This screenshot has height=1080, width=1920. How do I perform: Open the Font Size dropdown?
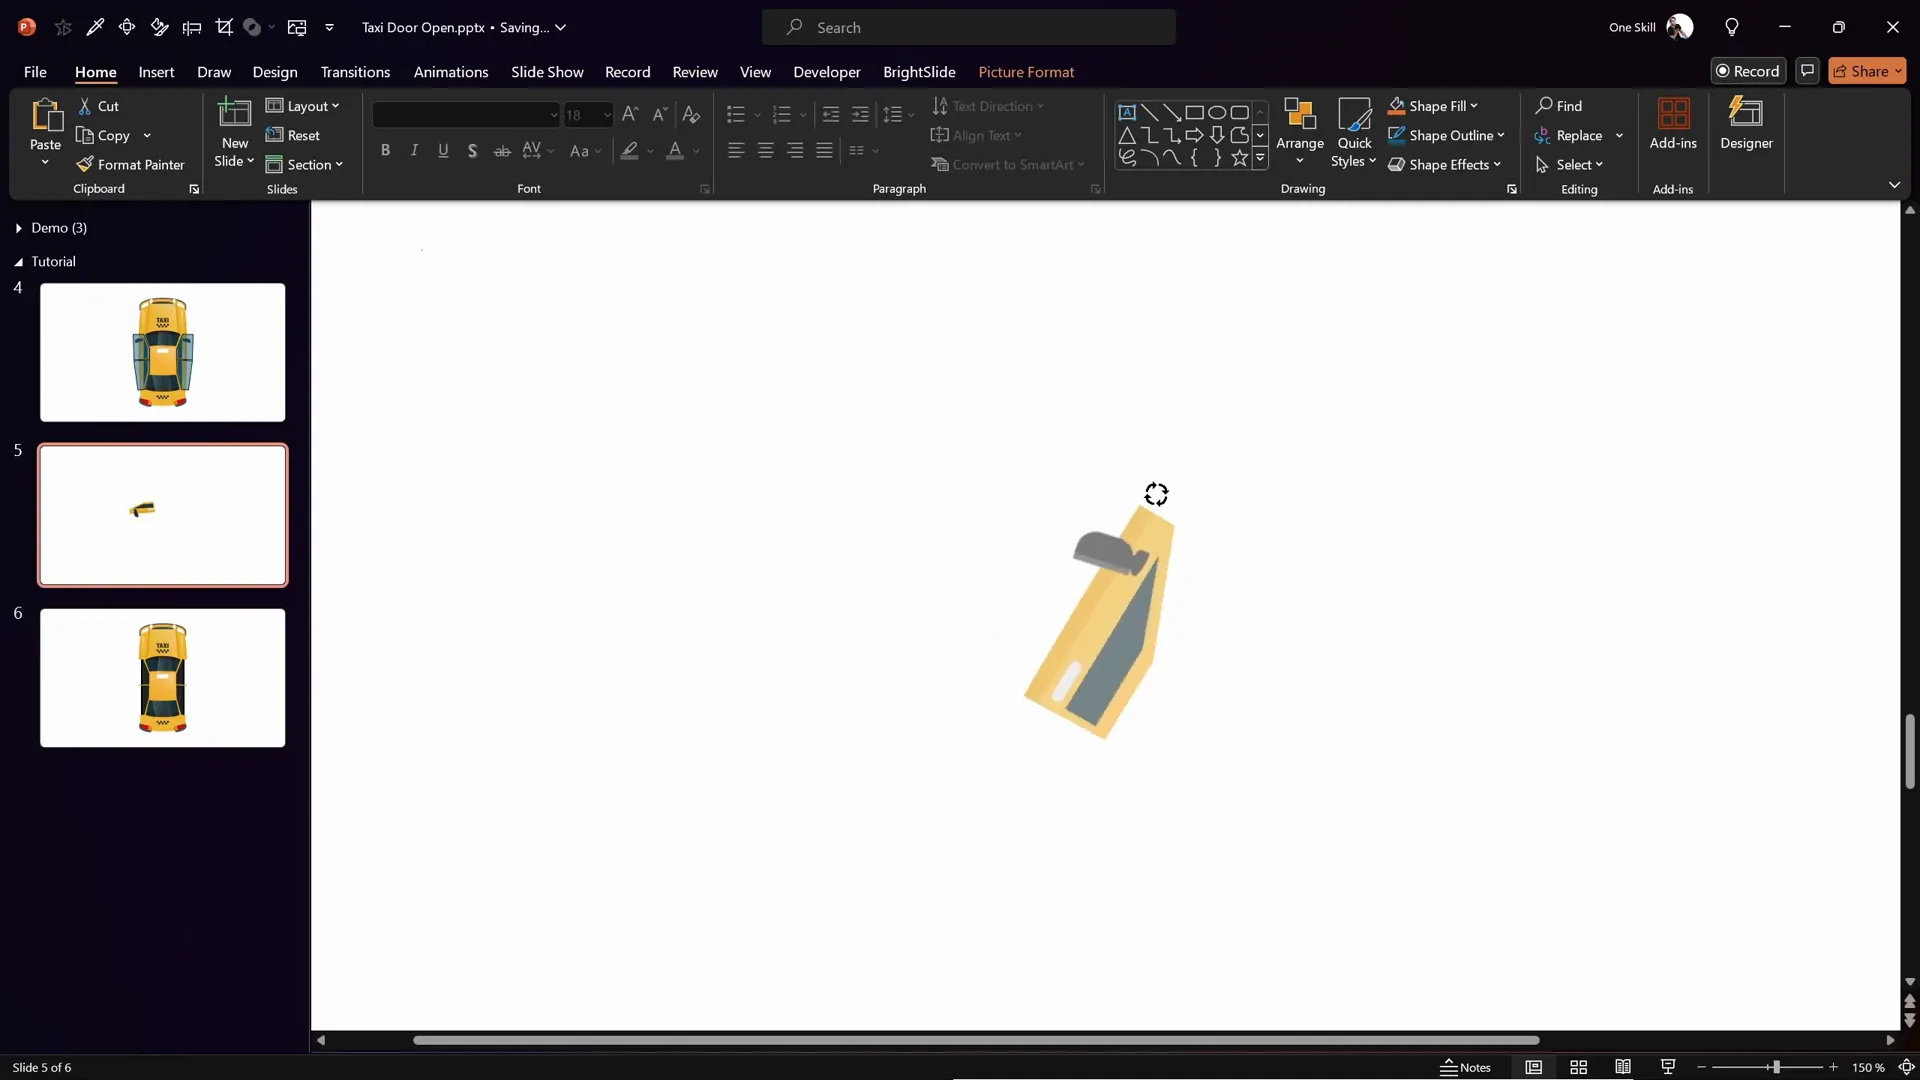click(606, 115)
